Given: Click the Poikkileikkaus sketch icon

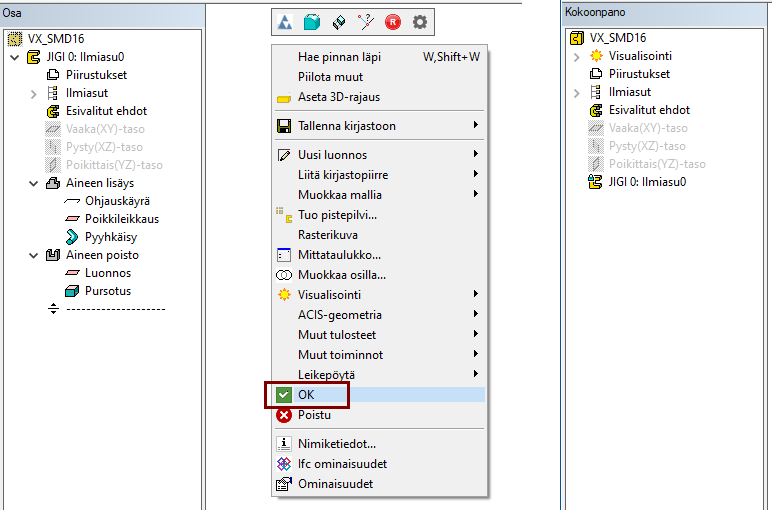Looking at the screenshot, I should coord(72,219).
